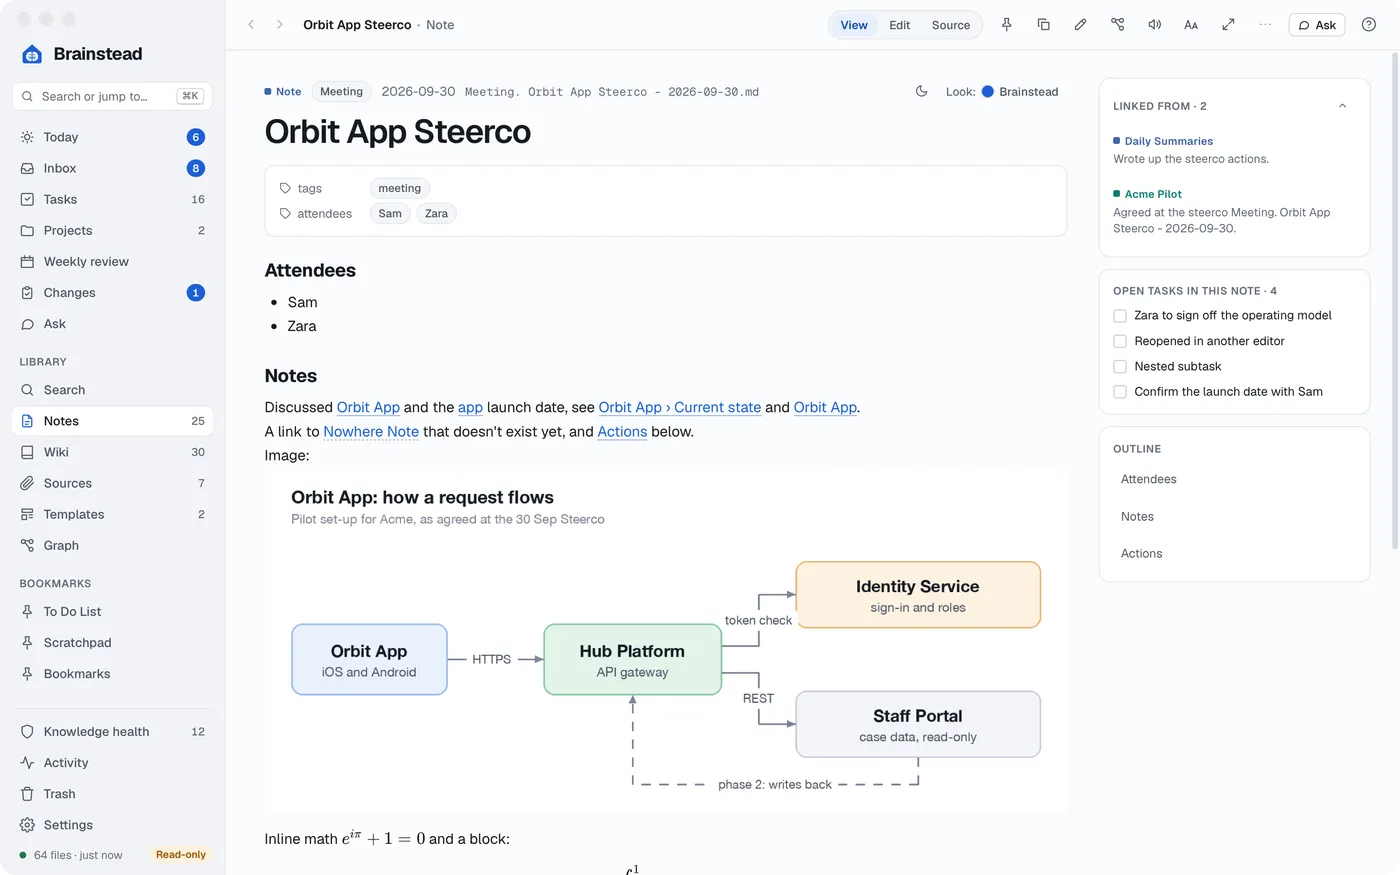Image resolution: width=1400 pixels, height=875 pixels.
Task: Switch to the Edit tab
Action: (x=900, y=25)
